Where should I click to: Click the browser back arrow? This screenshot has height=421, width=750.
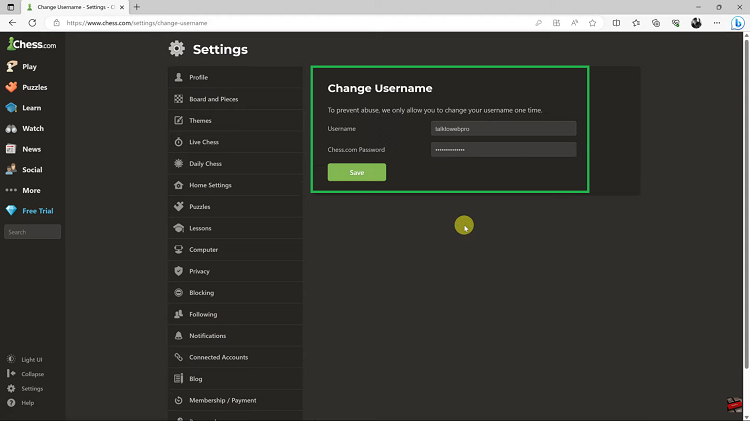coord(12,23)
